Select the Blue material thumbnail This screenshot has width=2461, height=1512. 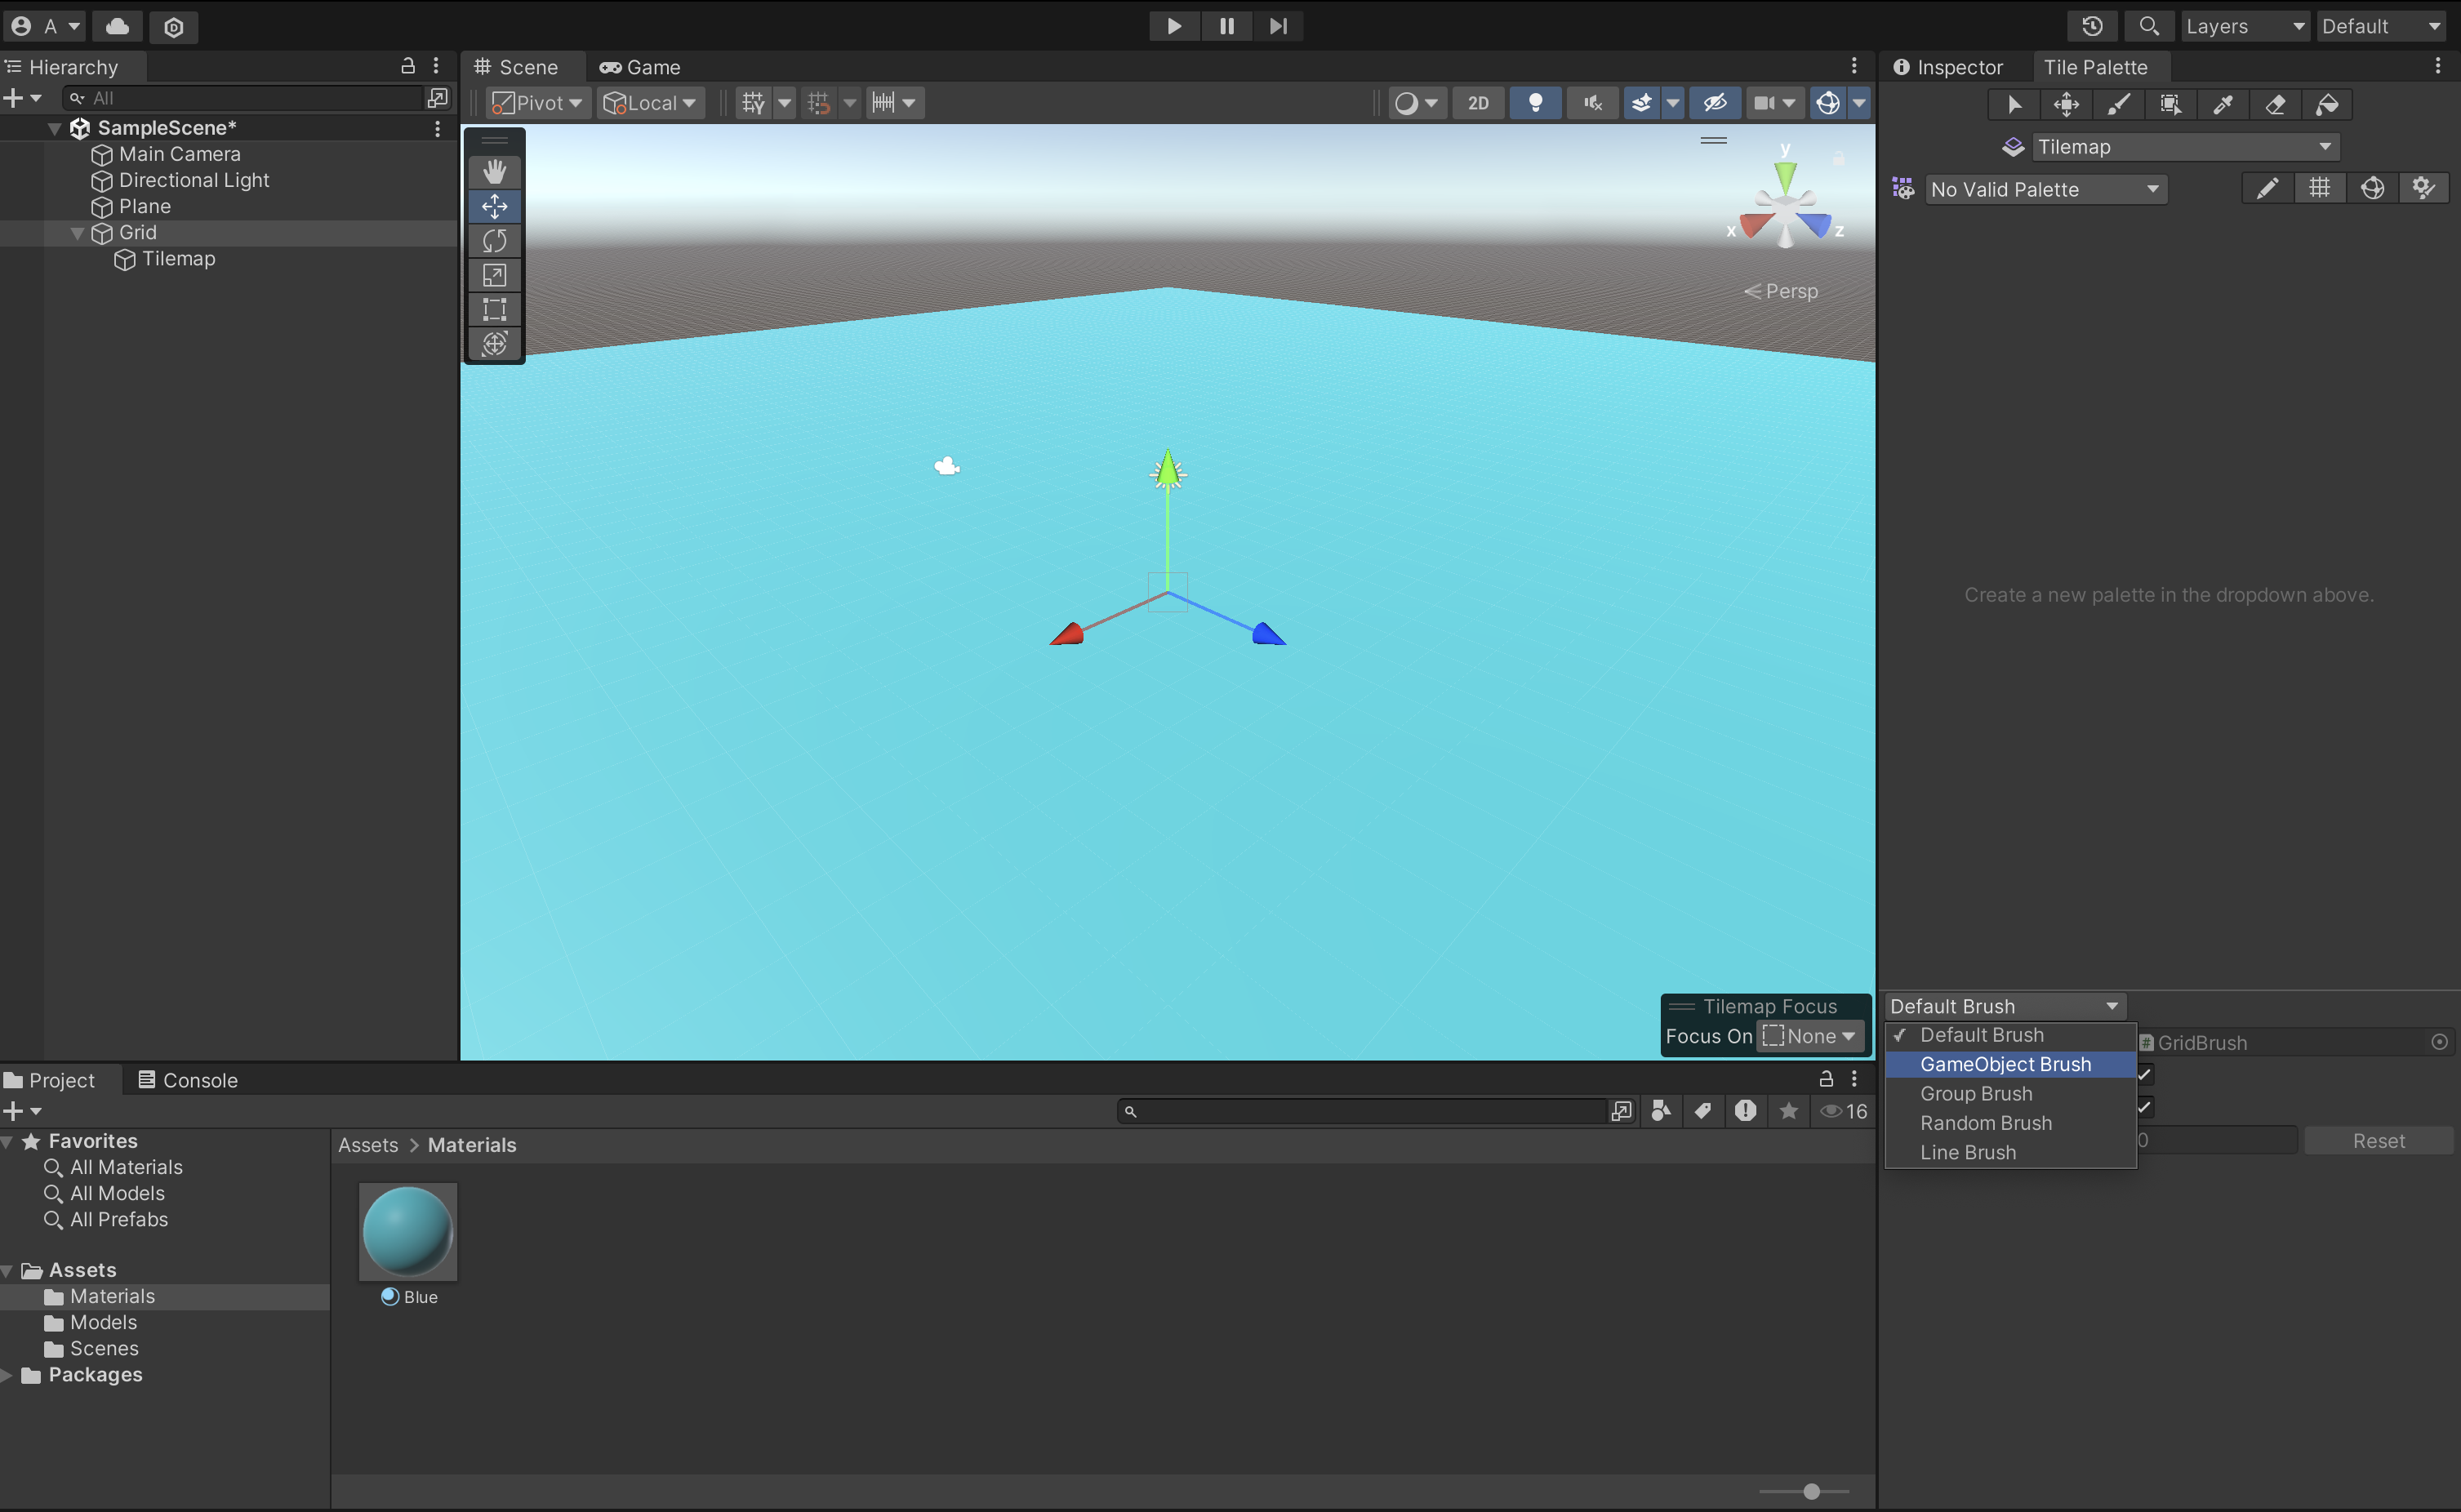point(408,1232)
